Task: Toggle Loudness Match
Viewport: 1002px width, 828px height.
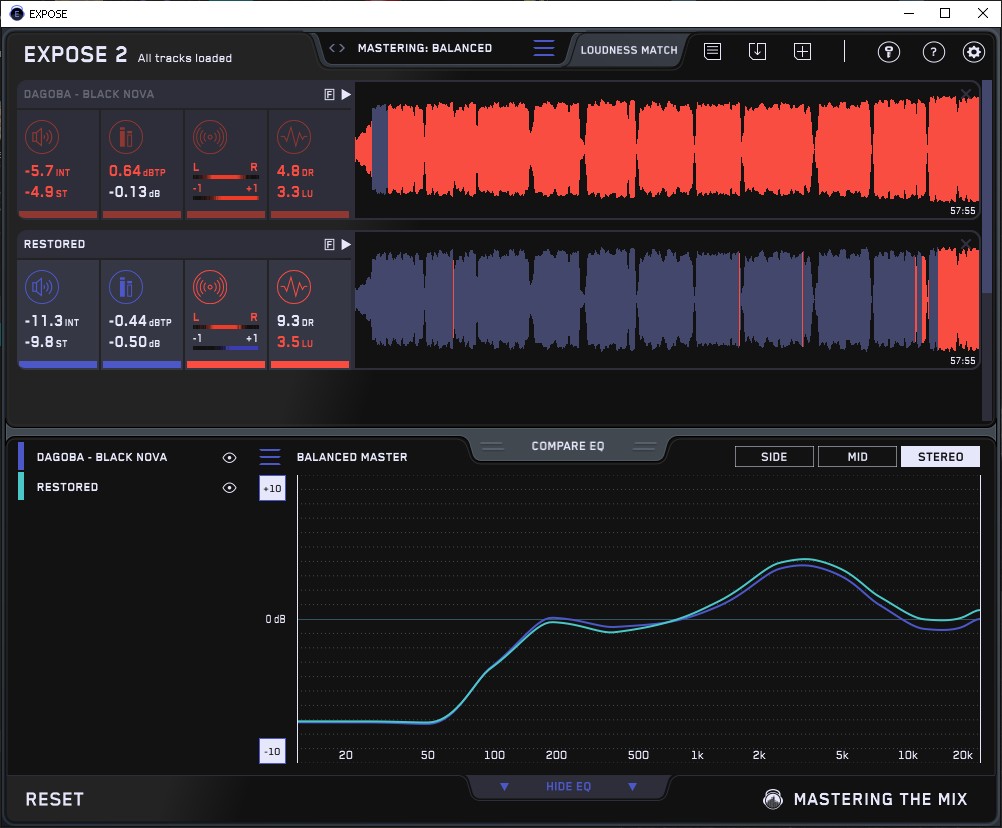Action: [x=629, y=50]
